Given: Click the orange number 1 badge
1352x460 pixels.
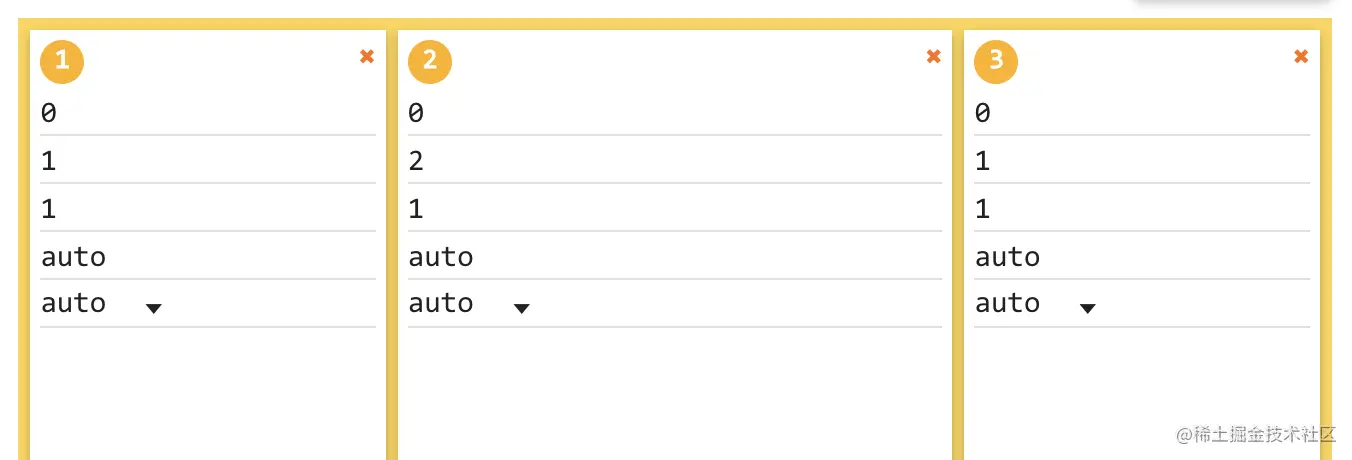Looking at the screenshot, I should tap(62, 61).
